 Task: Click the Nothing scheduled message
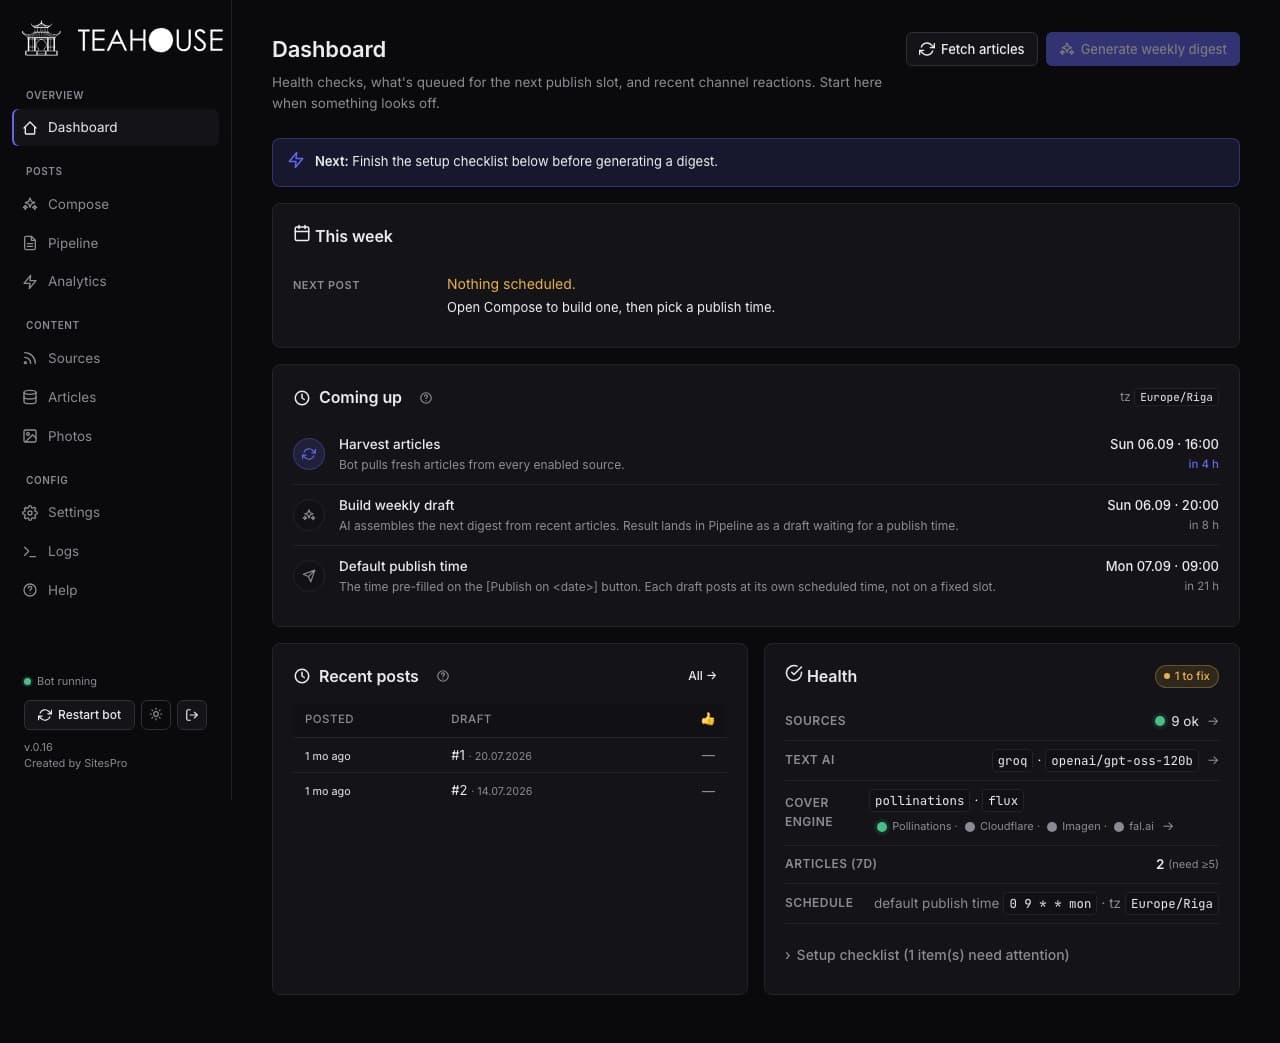coord(511,284)
